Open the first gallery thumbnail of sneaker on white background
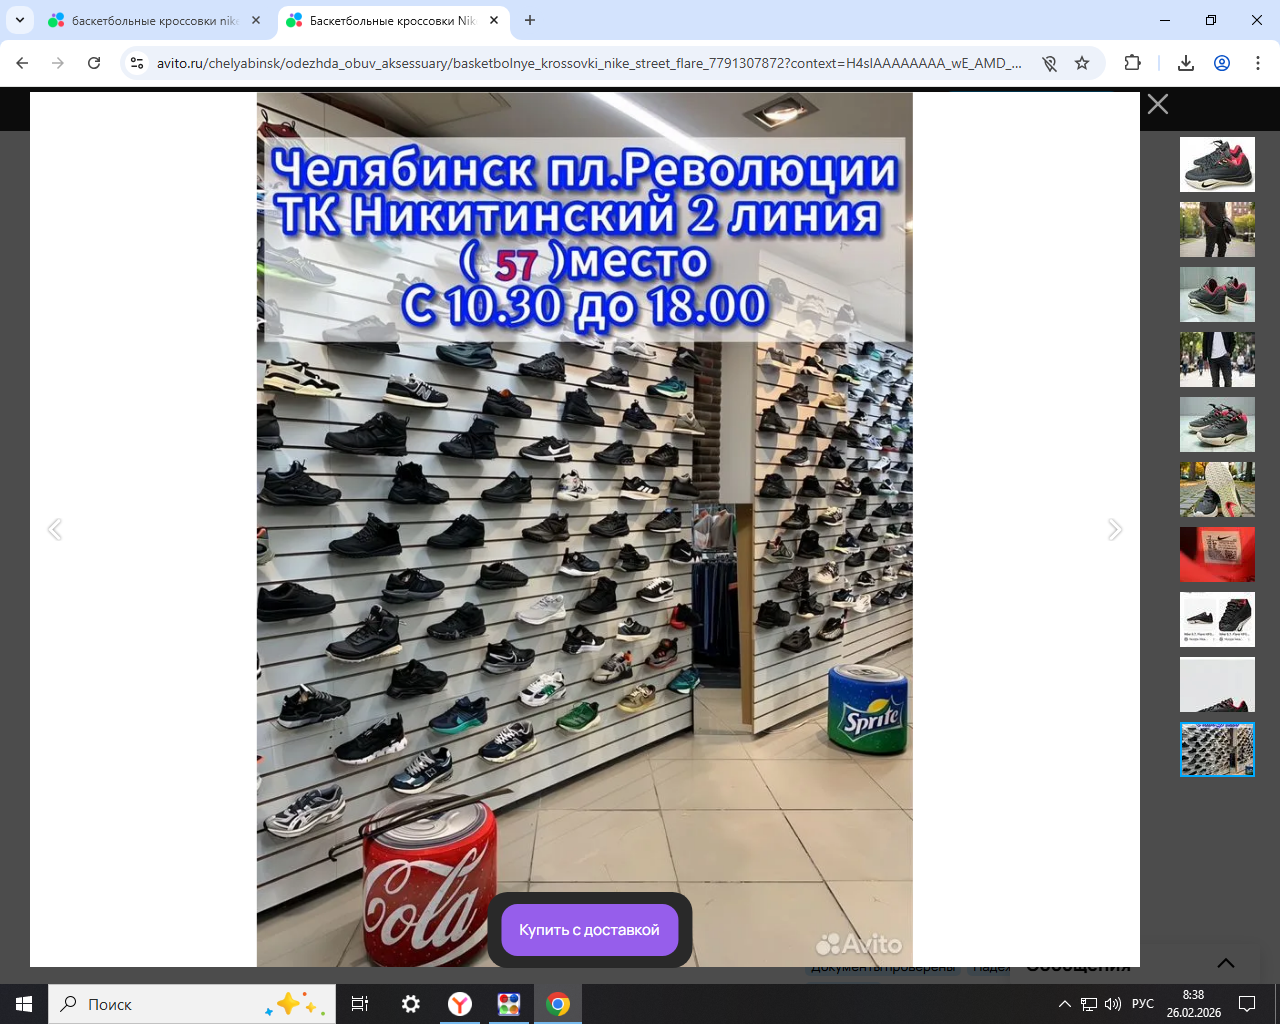Image resolution: width=1280 pixels, height=1024 pixels. coord(1217,164)
